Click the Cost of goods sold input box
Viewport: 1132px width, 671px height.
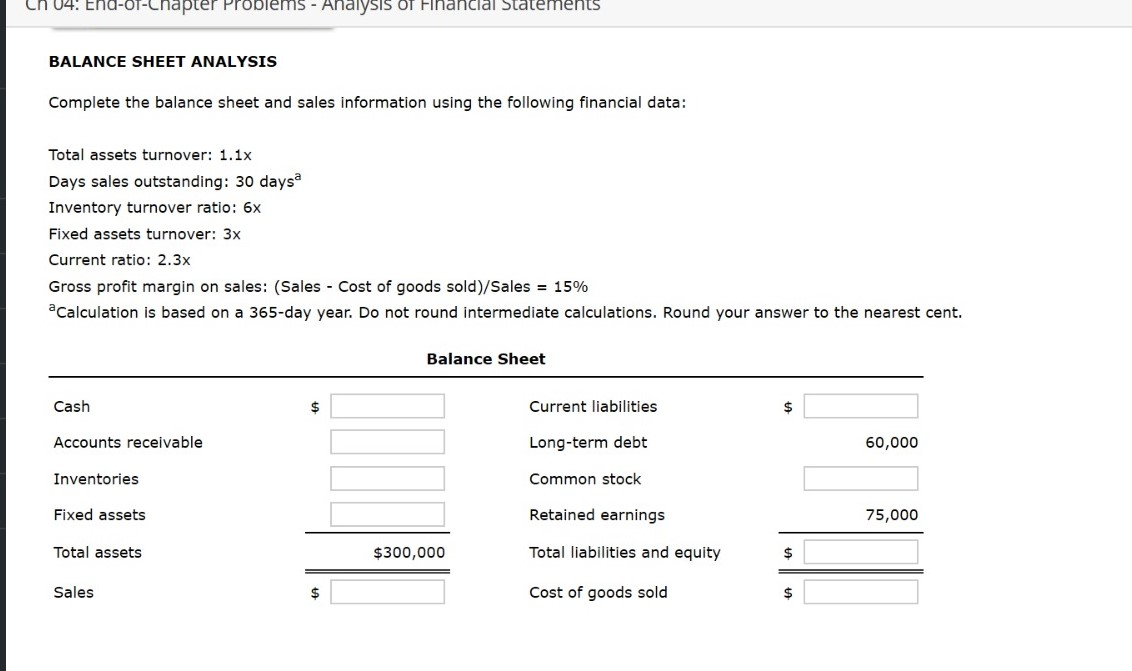[860, 591]
